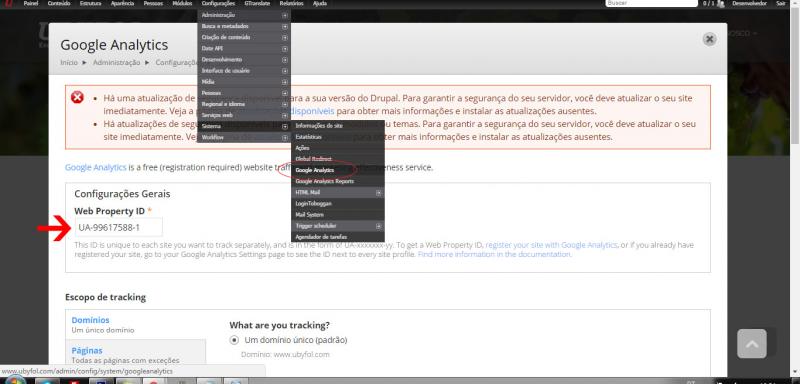The width and height of the screenshot is (800, 384).
Task: Expand the Administração submenu arrow
Action: (x=285, y=15)
